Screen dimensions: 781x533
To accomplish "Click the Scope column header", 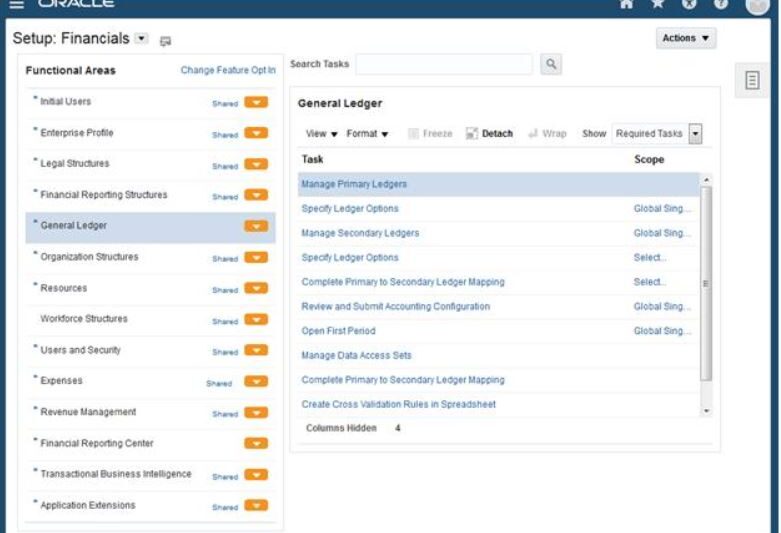I will coord(649,159).
